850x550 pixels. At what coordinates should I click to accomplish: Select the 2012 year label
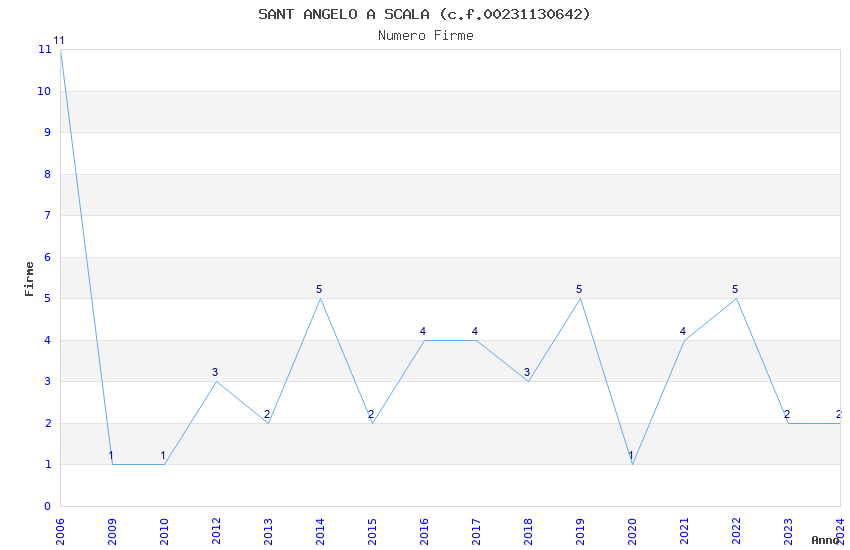point(216,532)
